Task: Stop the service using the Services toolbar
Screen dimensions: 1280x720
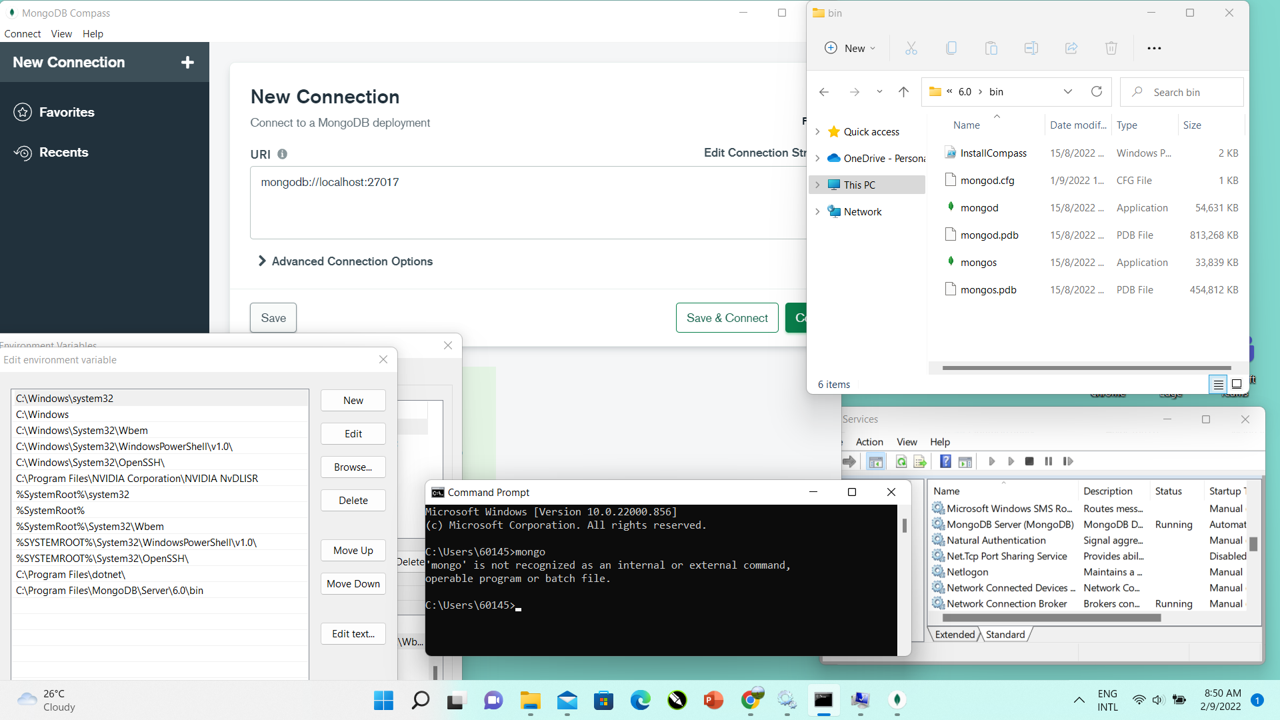Action: click(x=1029, y=462)
